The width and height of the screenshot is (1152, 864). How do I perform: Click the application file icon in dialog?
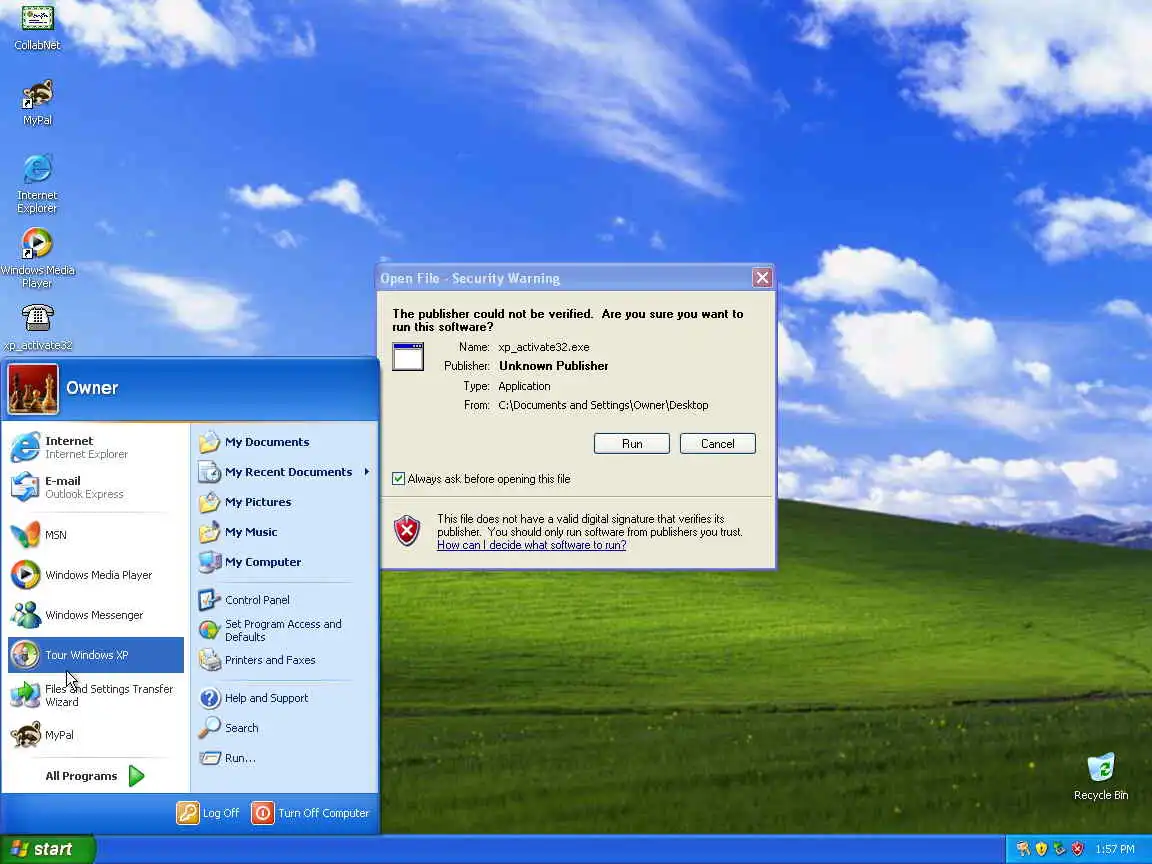(x=408, y=357)
